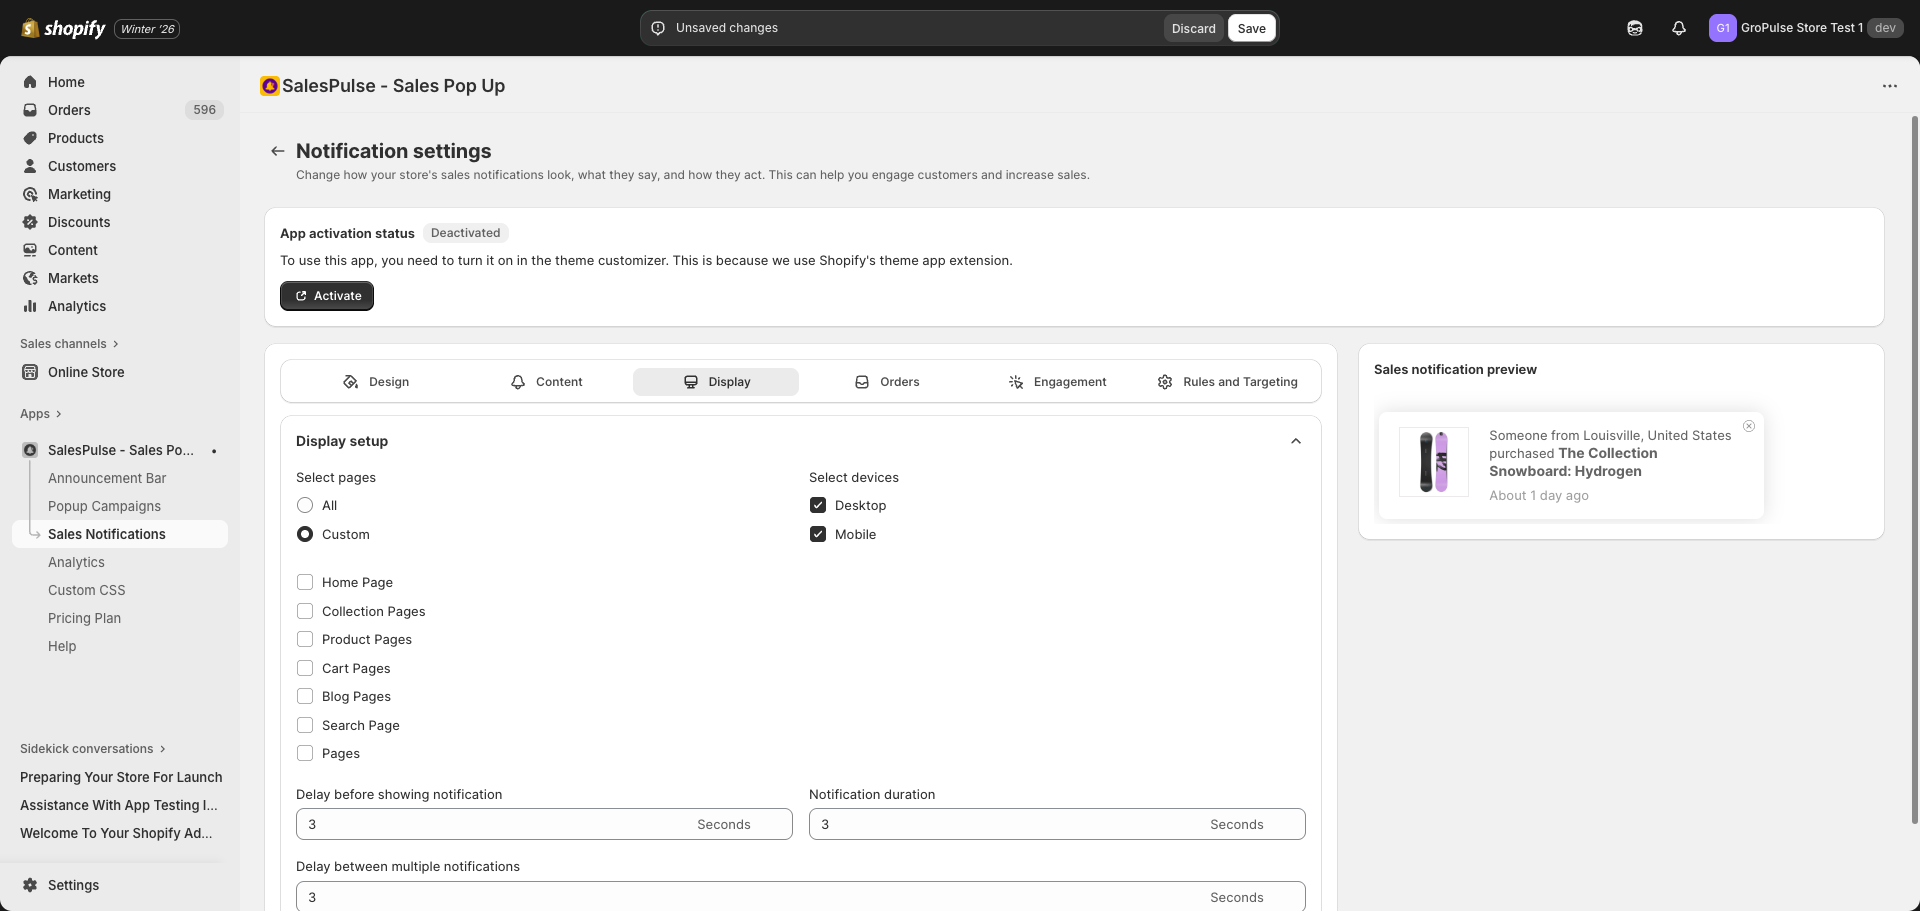Open the Sidekick assistant icon in top bar

(x=1635, y=28)
